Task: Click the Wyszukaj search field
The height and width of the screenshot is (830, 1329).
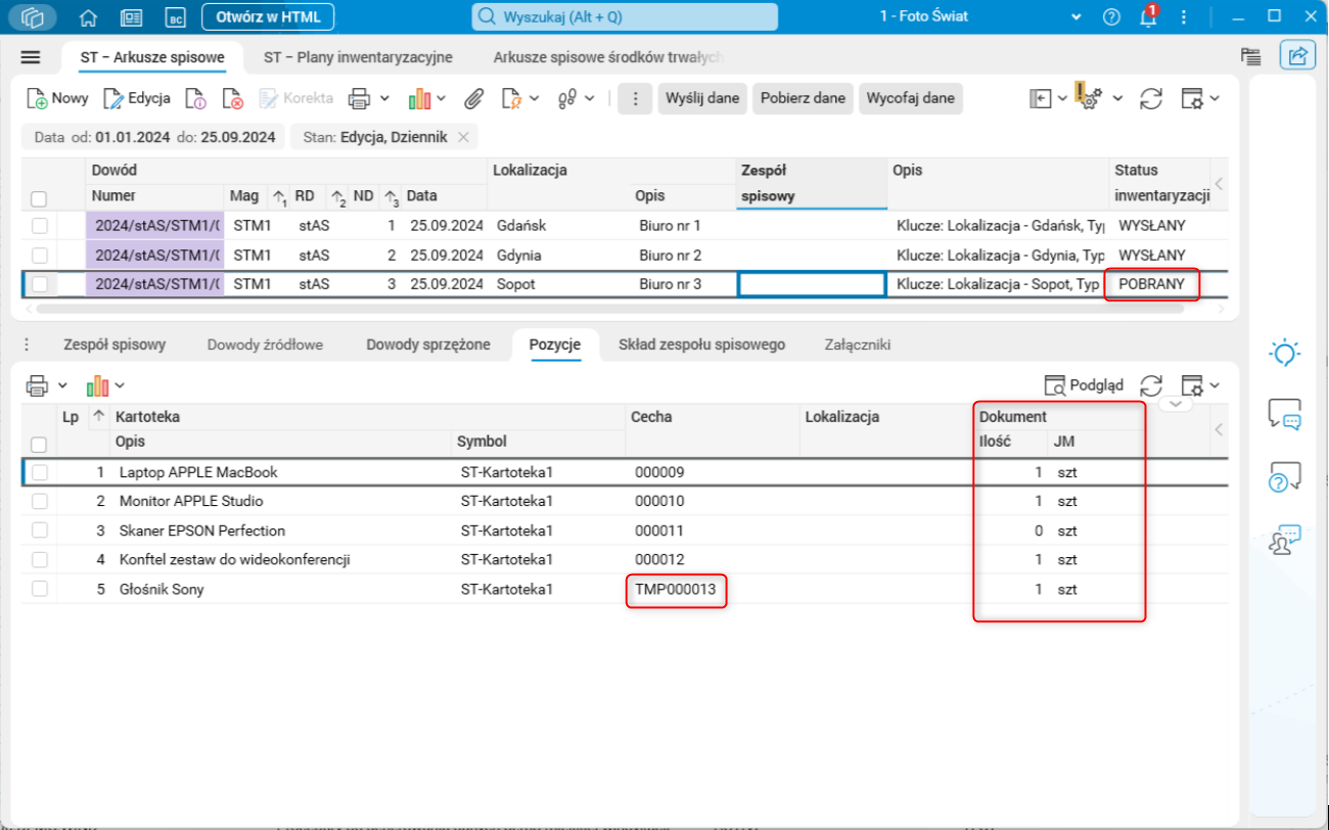Action: [x=624, y=17]
